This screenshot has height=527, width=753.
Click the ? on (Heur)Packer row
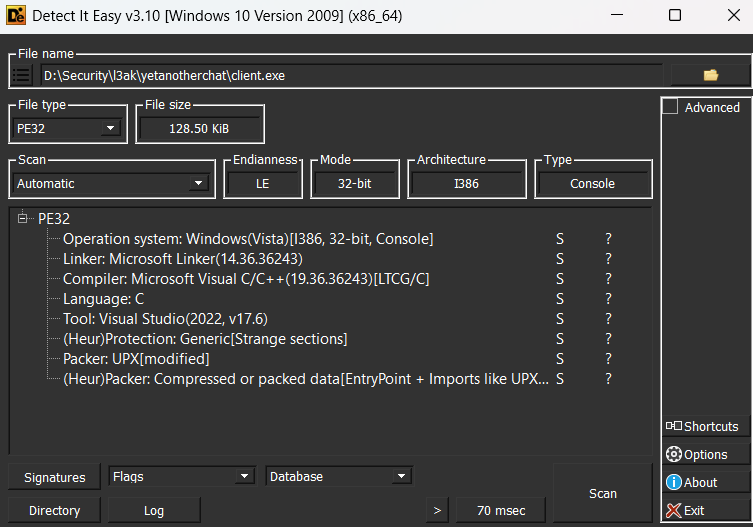coord(608,379)
